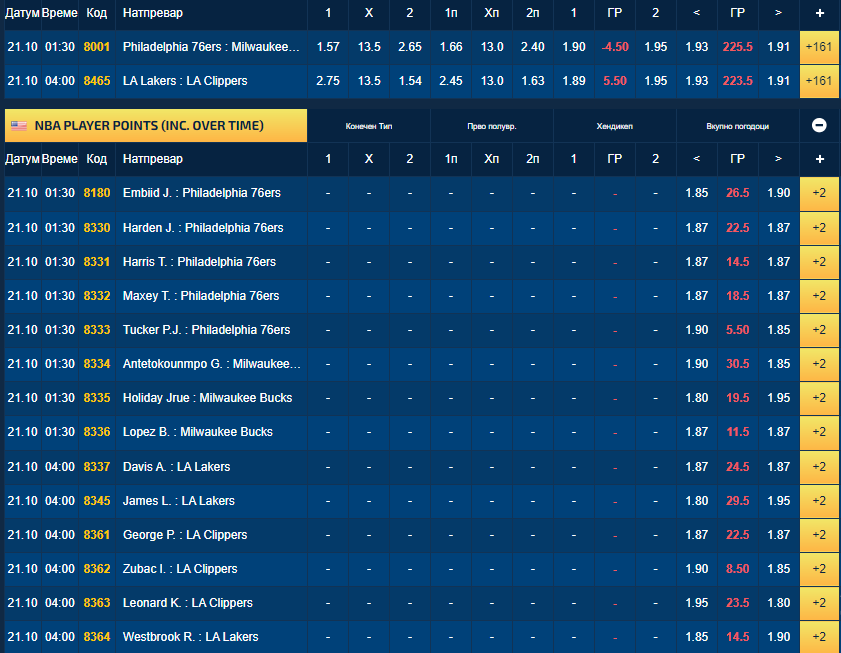The width and height of the screenshot is (841, 653).
Task: Open Leonard K. : LA Clippers match link
Action: [187, 603]
